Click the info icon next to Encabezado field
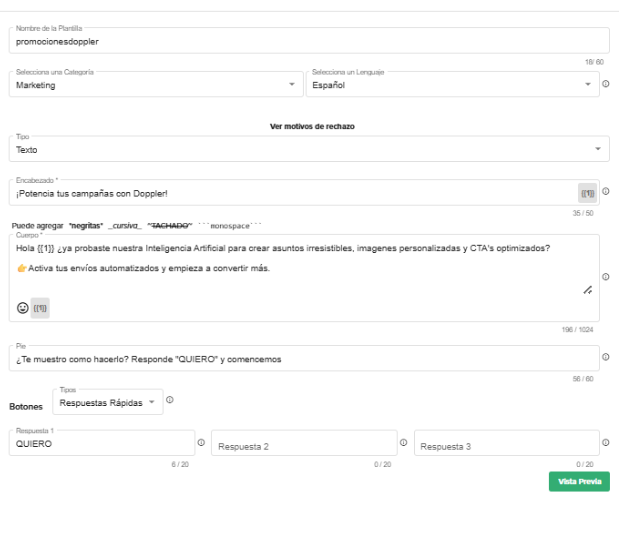This screenshot has height=555, width=630. point(606,191)
